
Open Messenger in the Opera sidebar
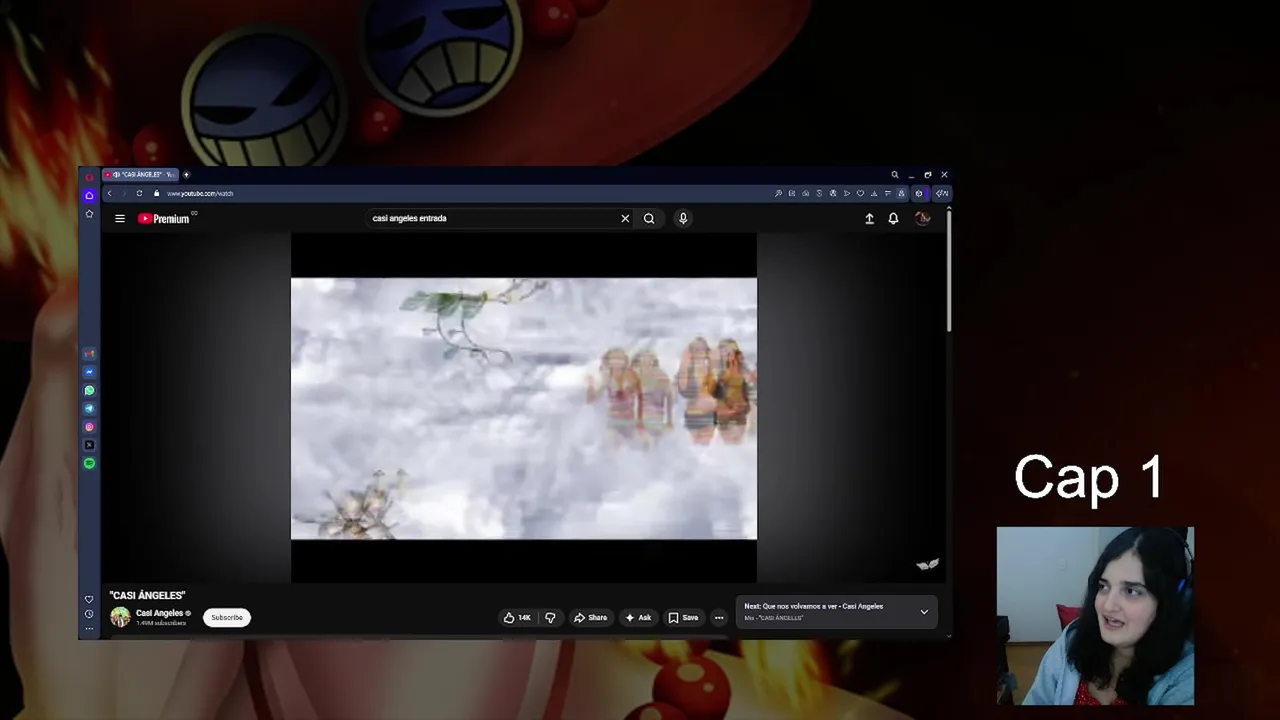89,372
